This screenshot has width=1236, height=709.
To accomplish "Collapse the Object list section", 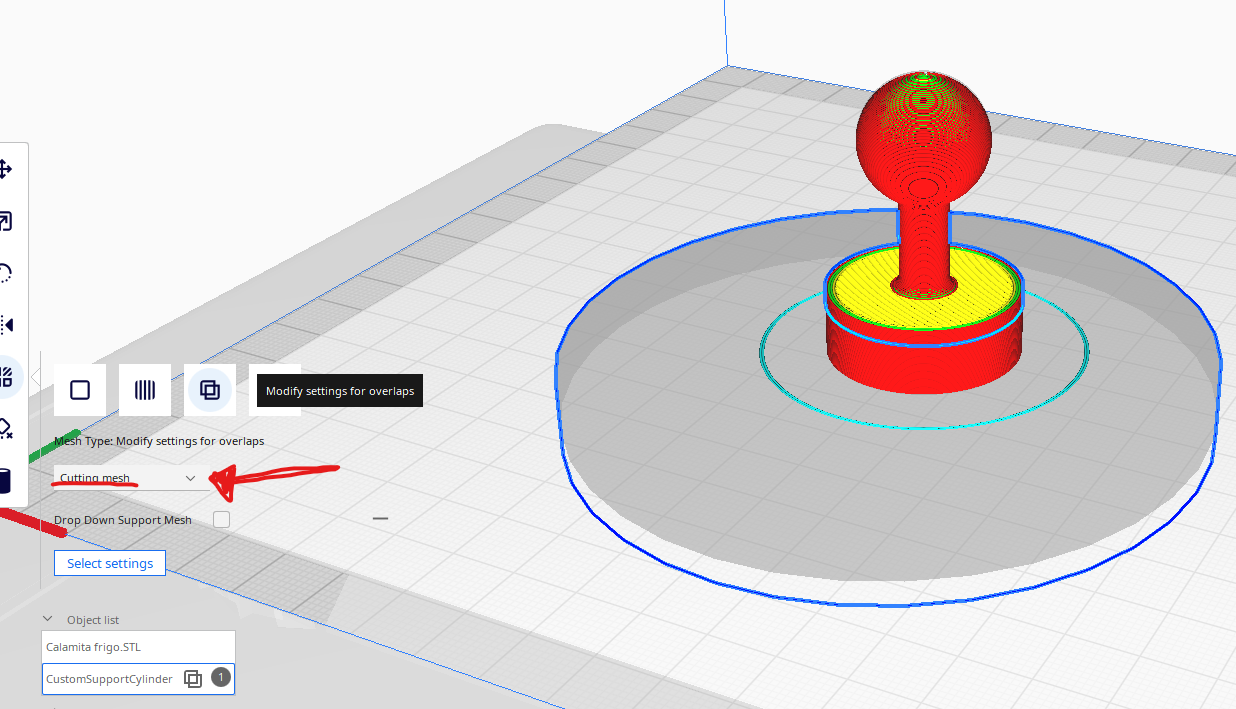I will (48, 620).
